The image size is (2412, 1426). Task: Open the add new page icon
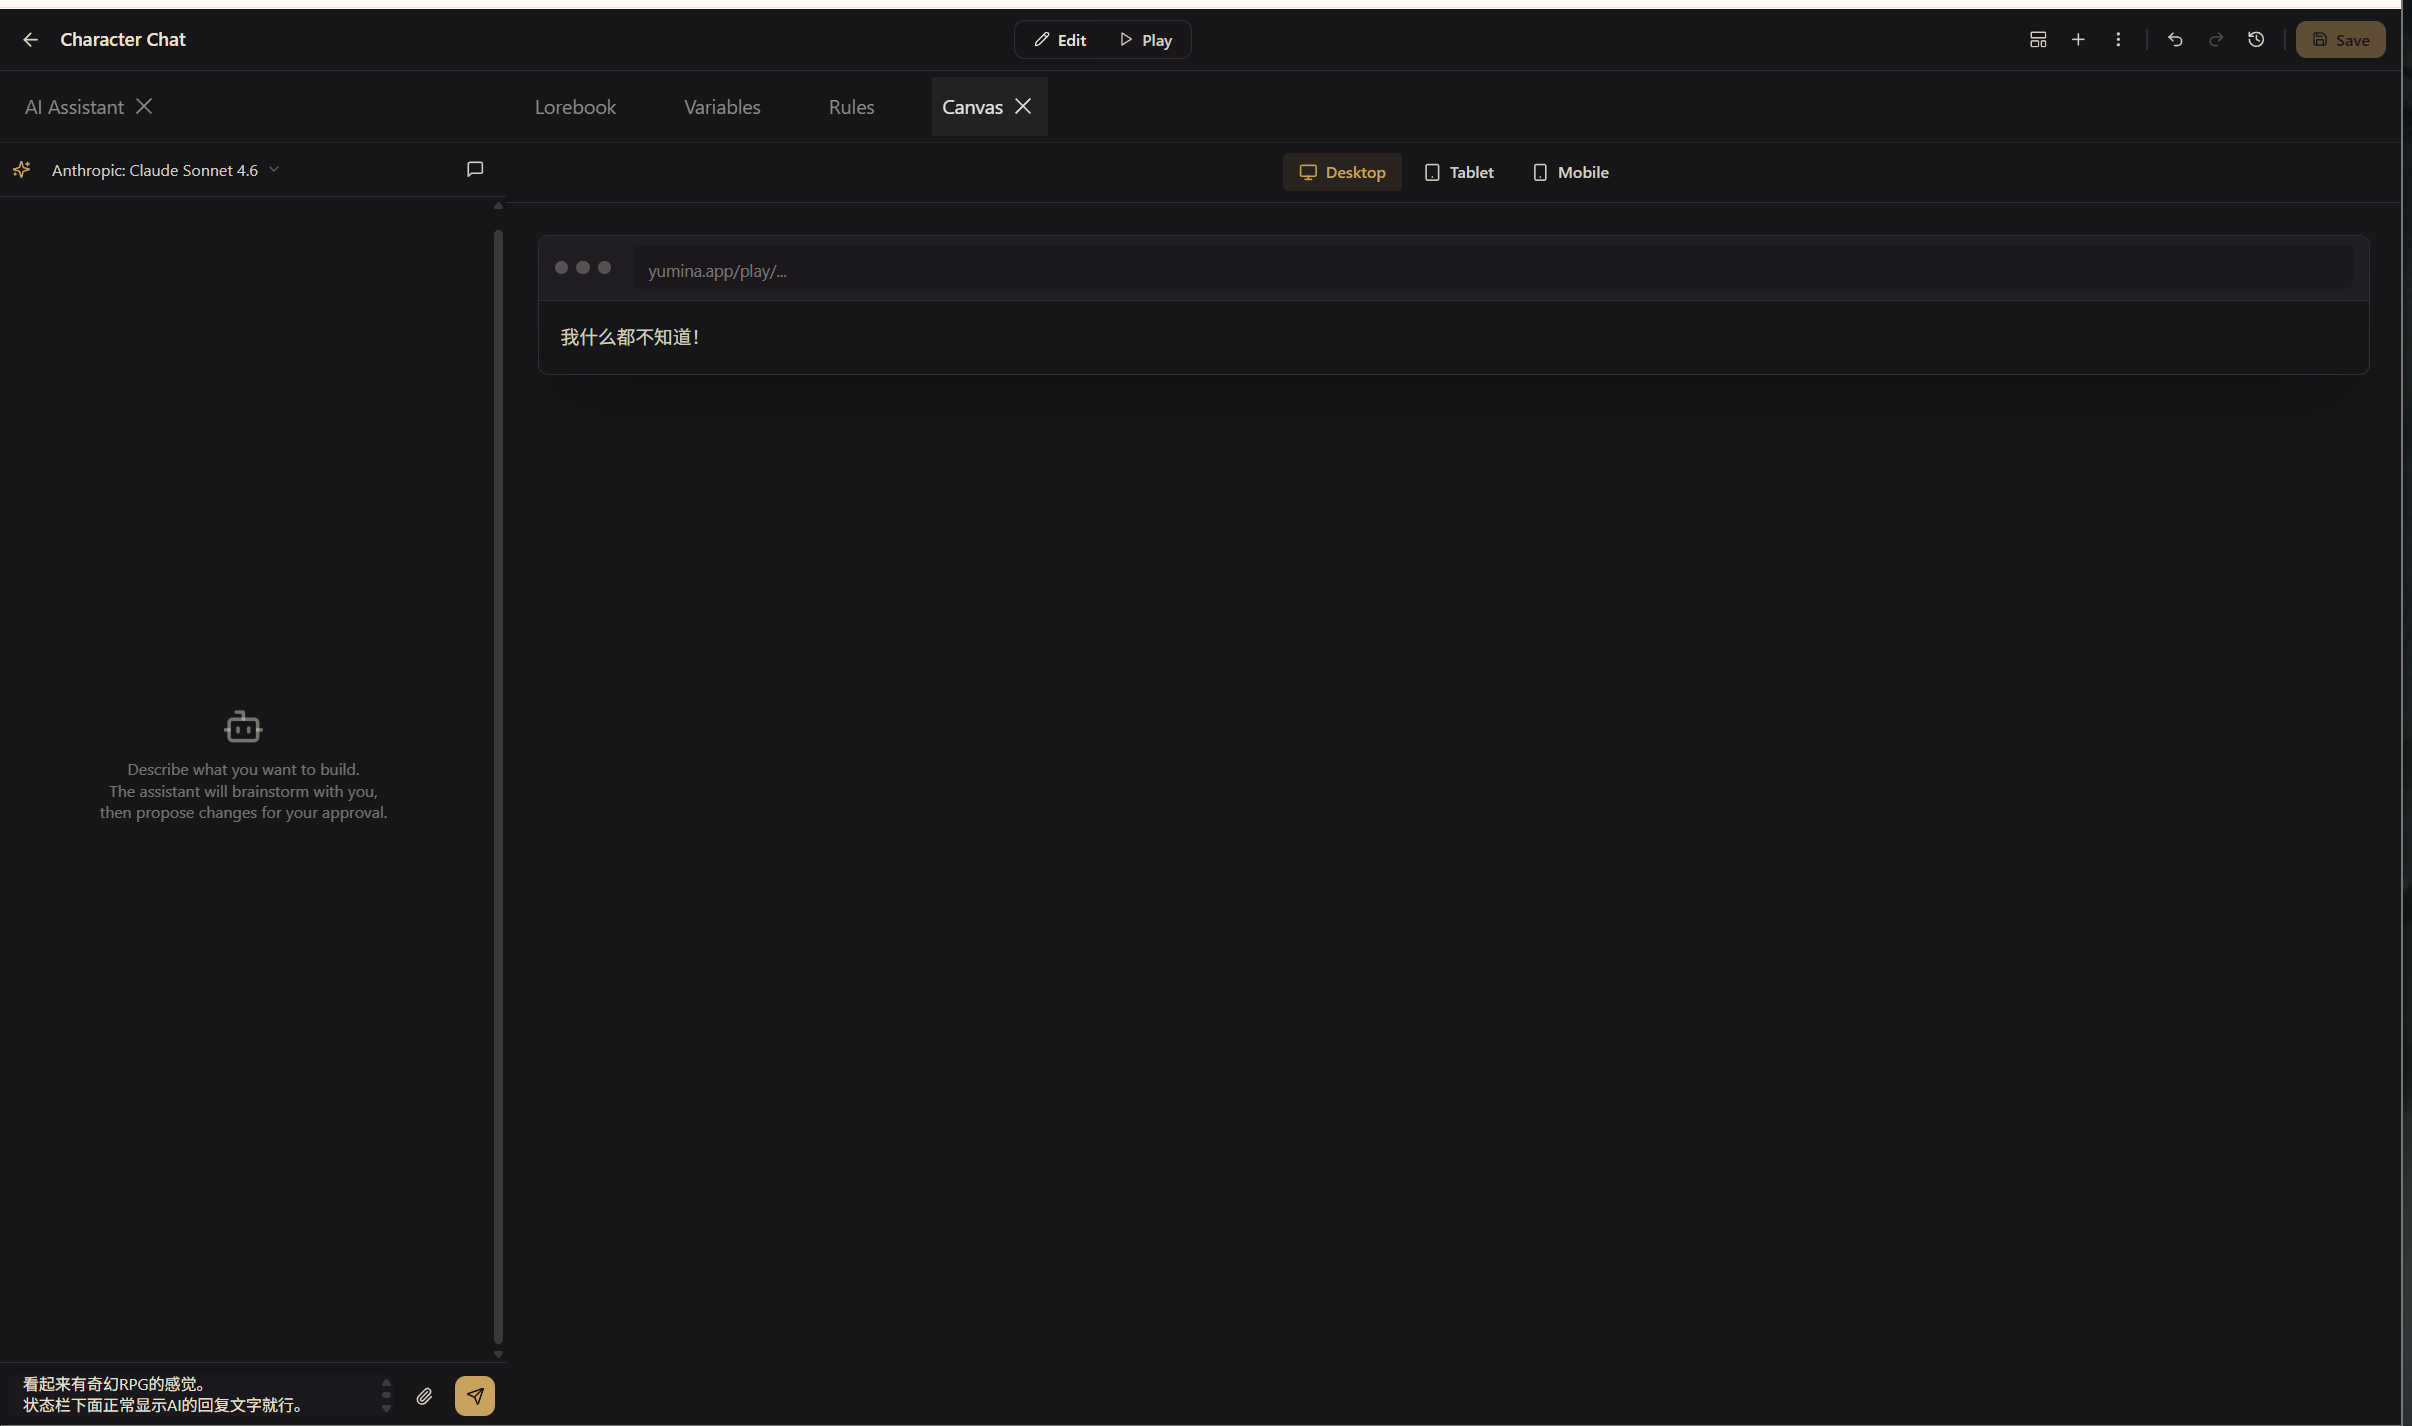pyautogui.click(x=2077, y=39)
